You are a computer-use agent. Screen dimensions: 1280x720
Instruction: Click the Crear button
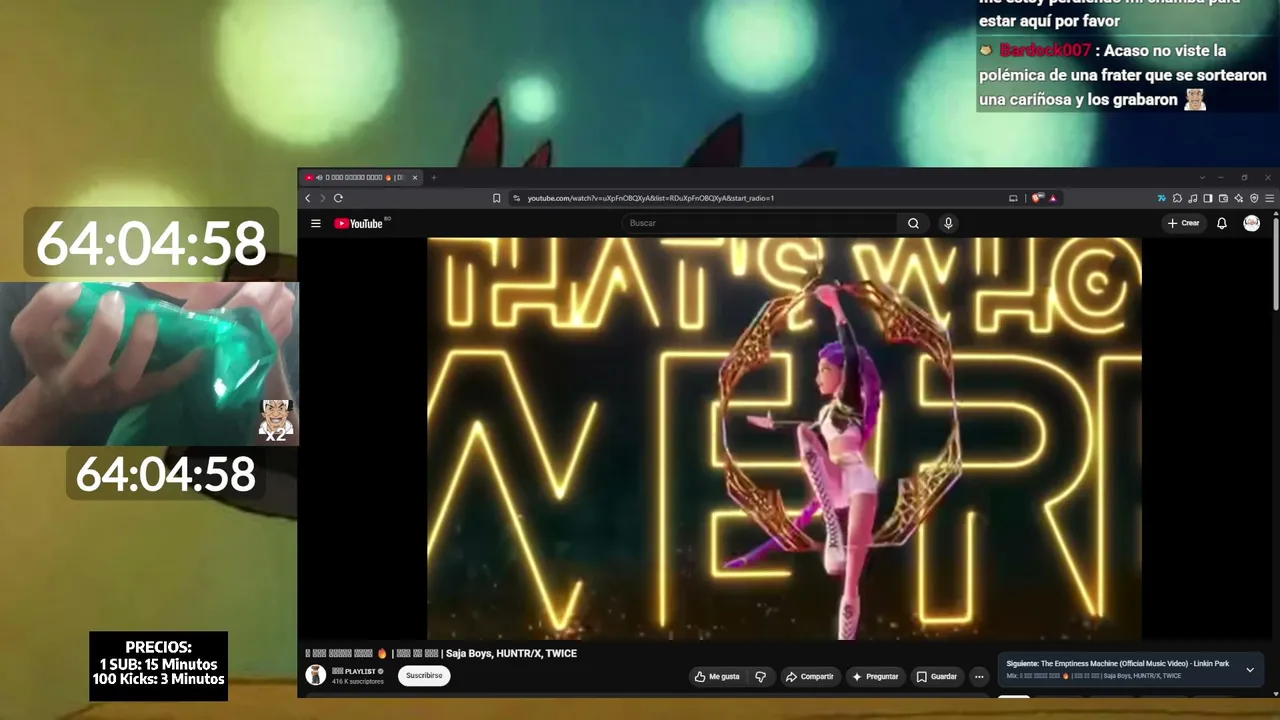[x=1183, y=223]
